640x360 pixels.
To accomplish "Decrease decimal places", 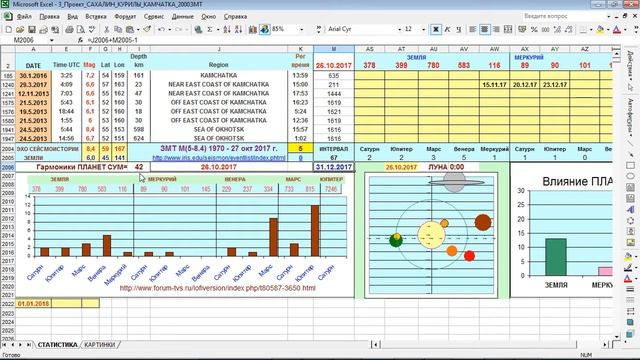I will point(569,29).
